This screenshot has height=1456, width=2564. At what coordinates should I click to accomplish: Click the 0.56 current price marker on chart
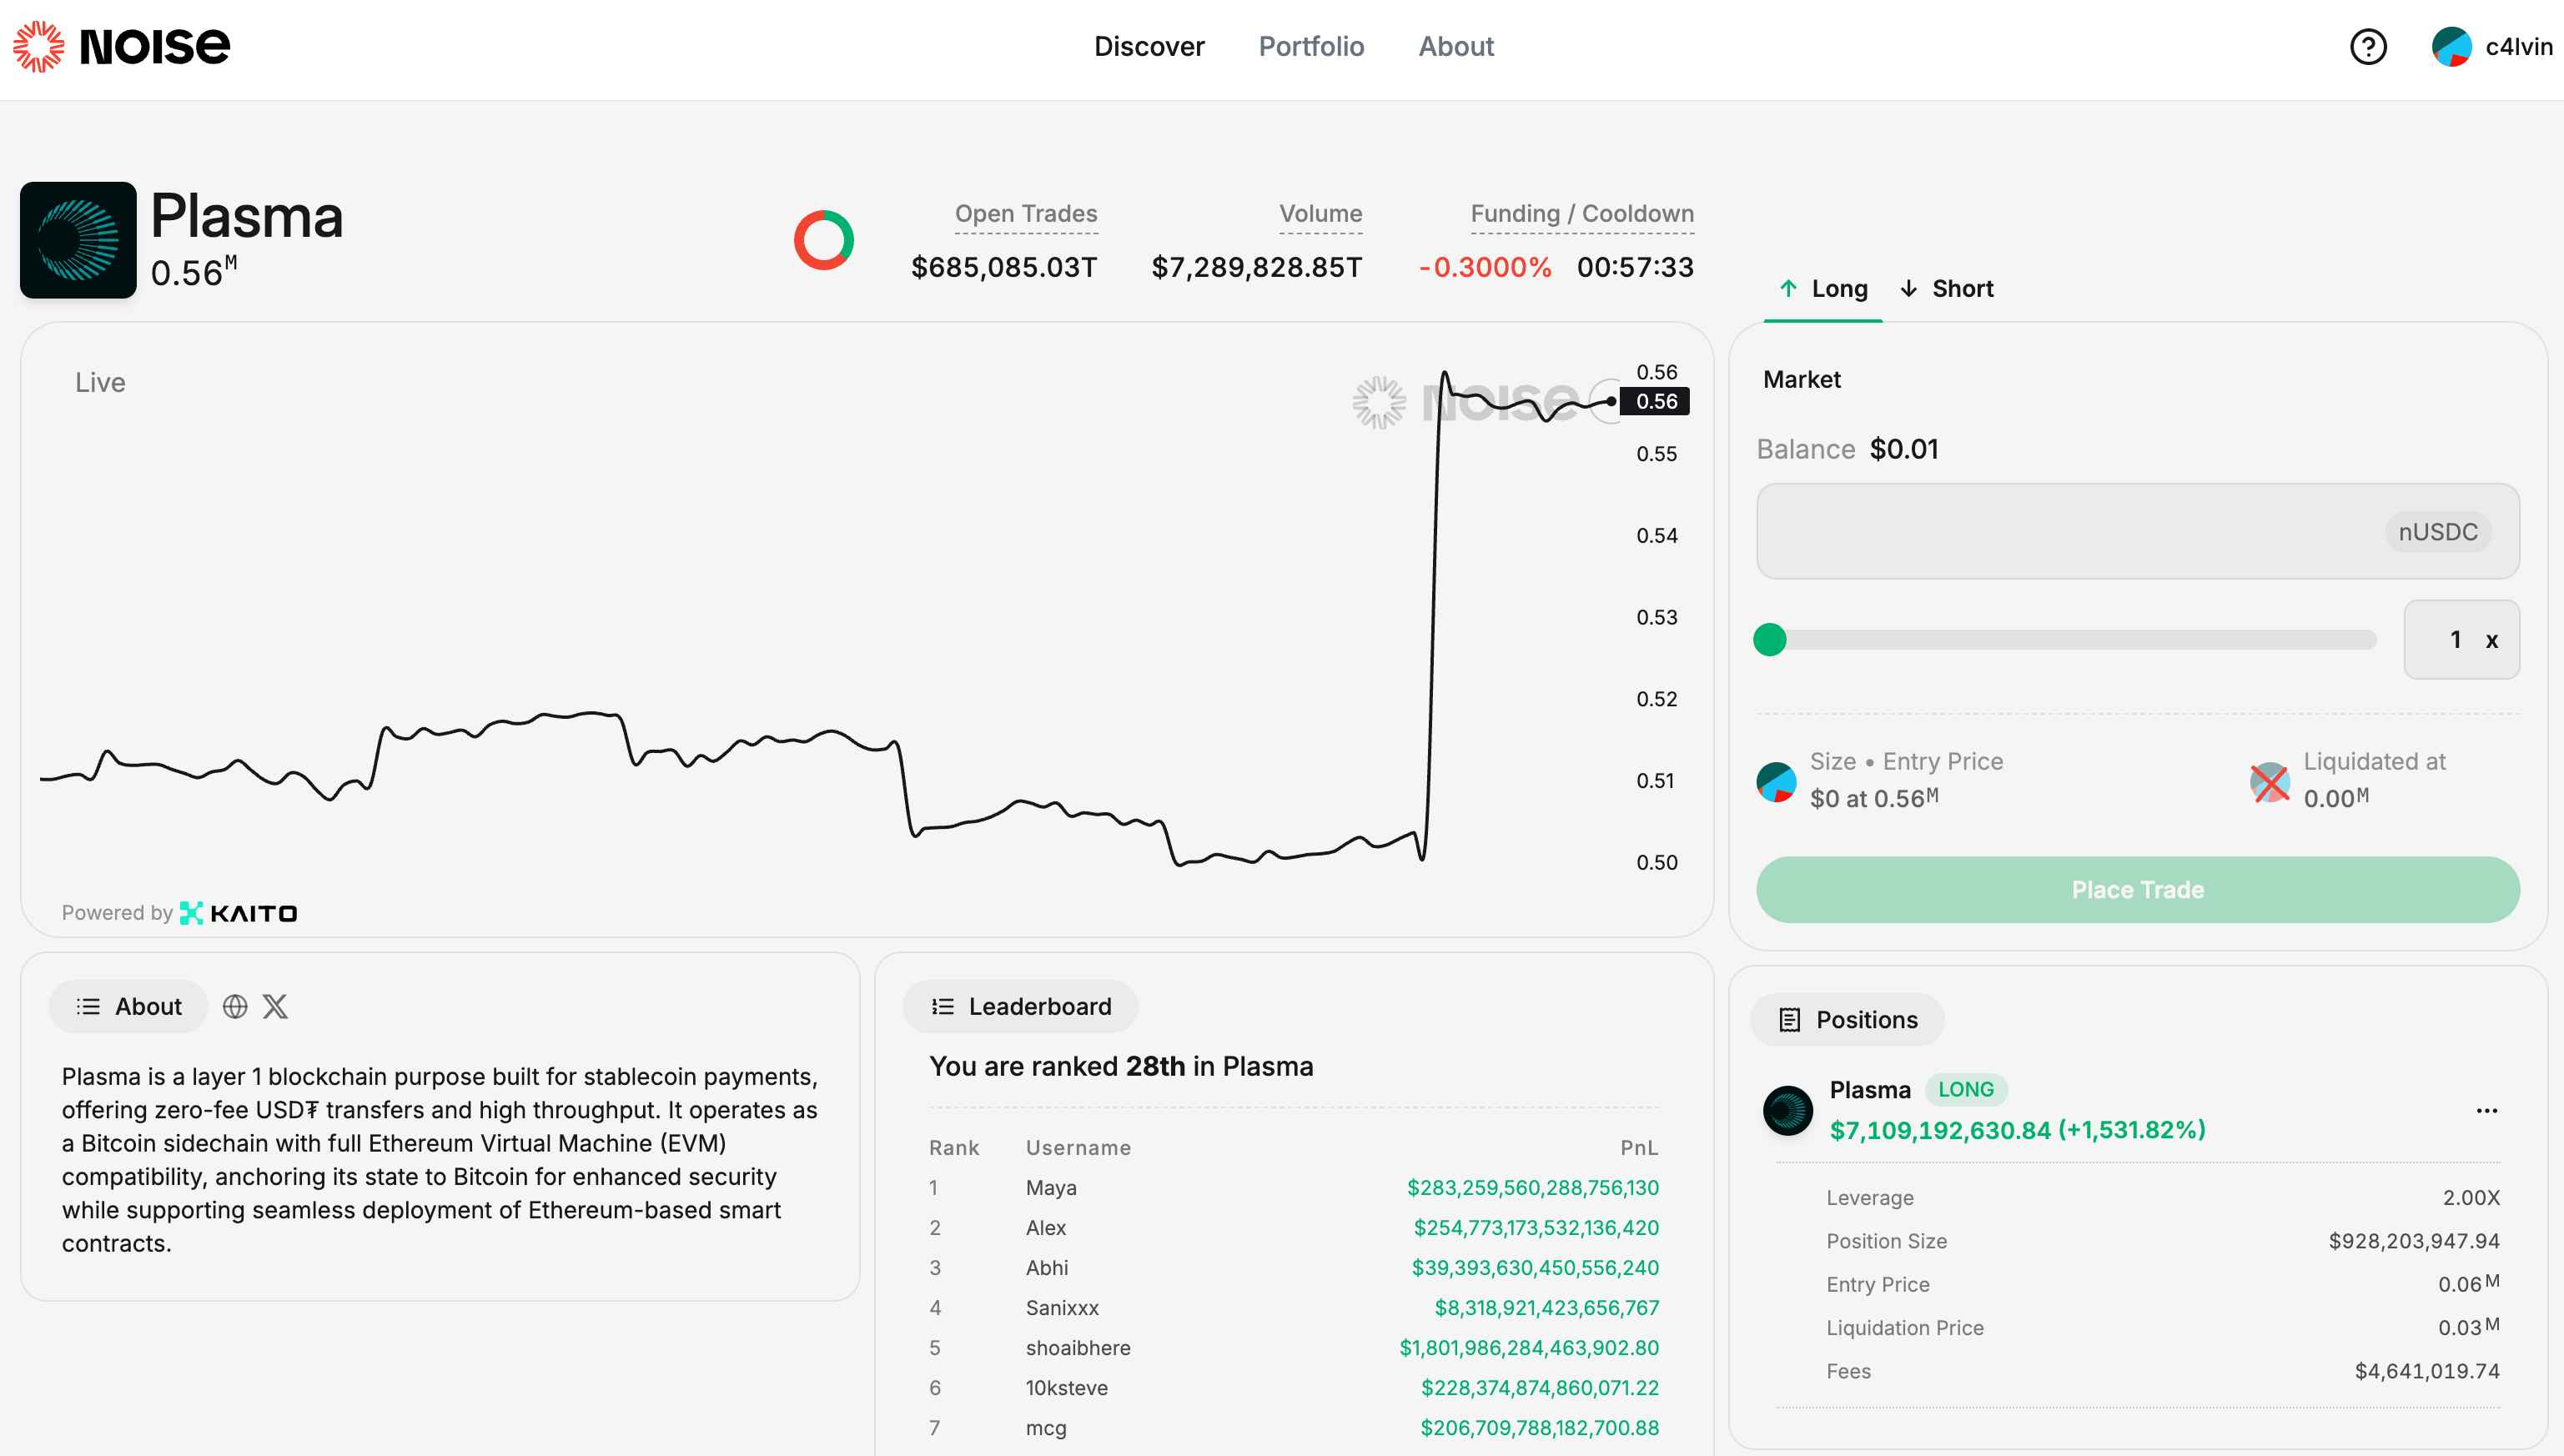click(1655, 401)
